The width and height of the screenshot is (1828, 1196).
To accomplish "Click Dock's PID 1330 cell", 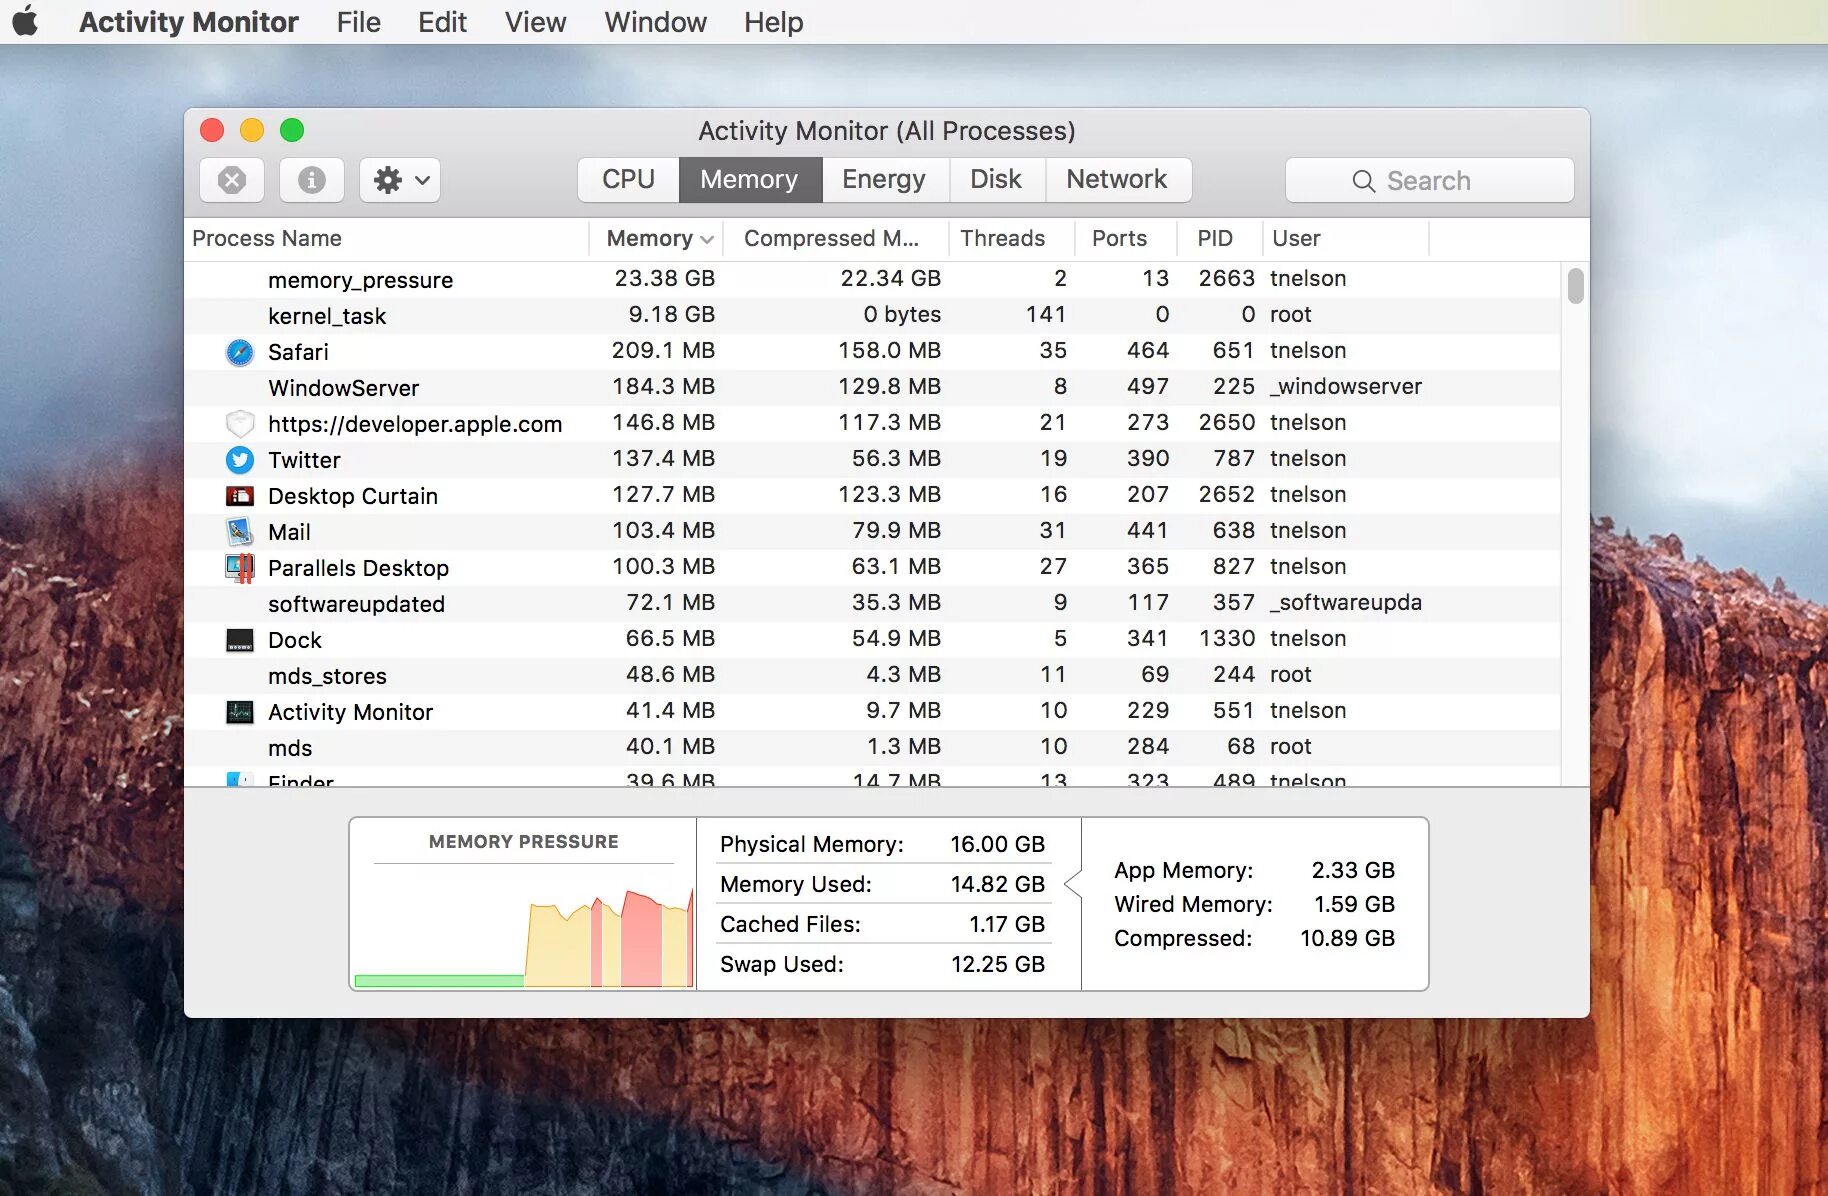I will tap(1227, 639).
